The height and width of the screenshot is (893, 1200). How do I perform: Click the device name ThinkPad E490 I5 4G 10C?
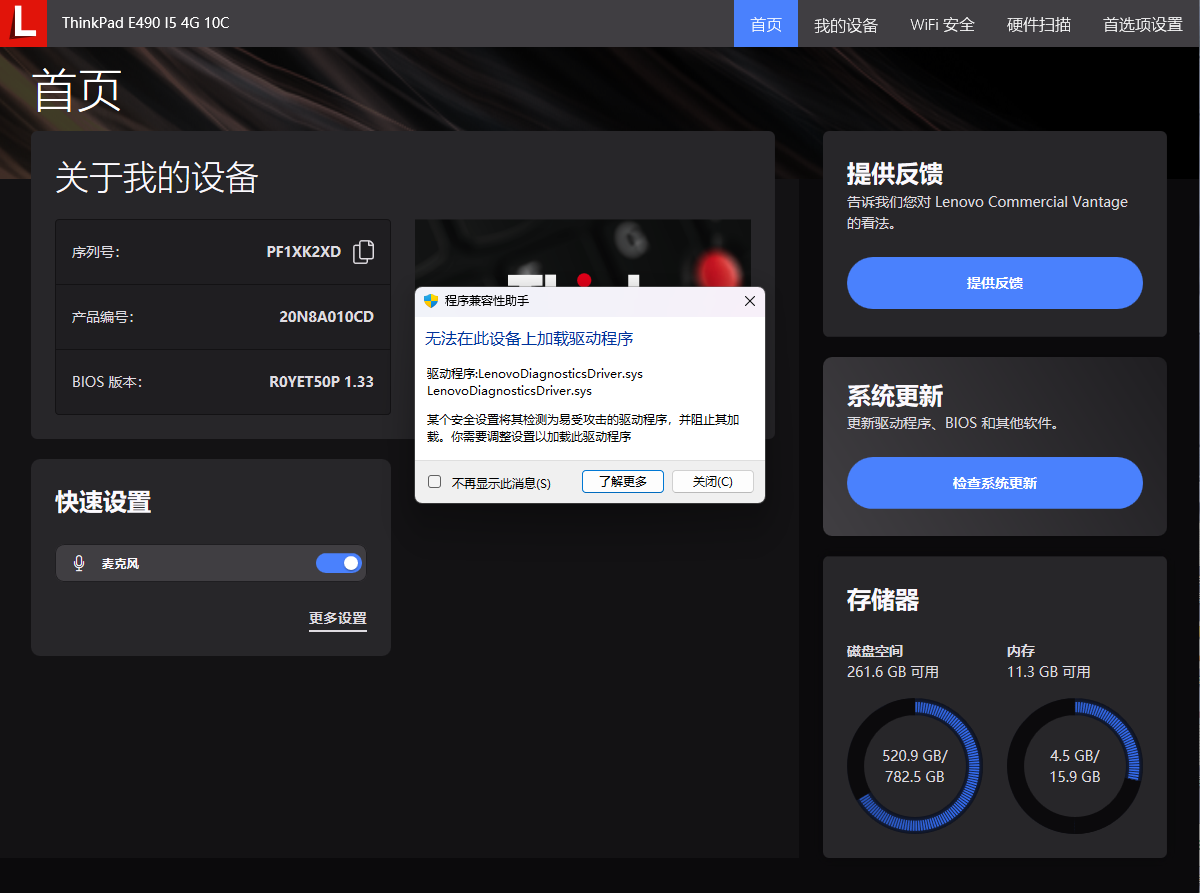[145, 23]
